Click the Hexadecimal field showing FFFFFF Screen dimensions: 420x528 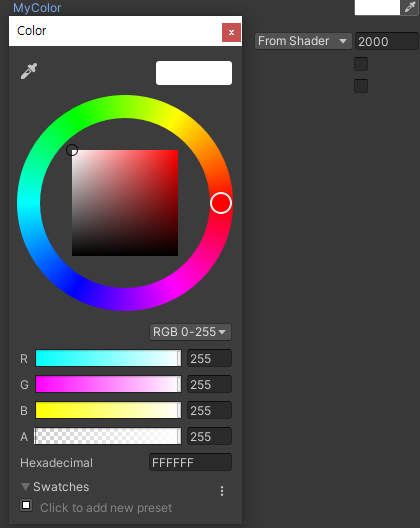190,462
